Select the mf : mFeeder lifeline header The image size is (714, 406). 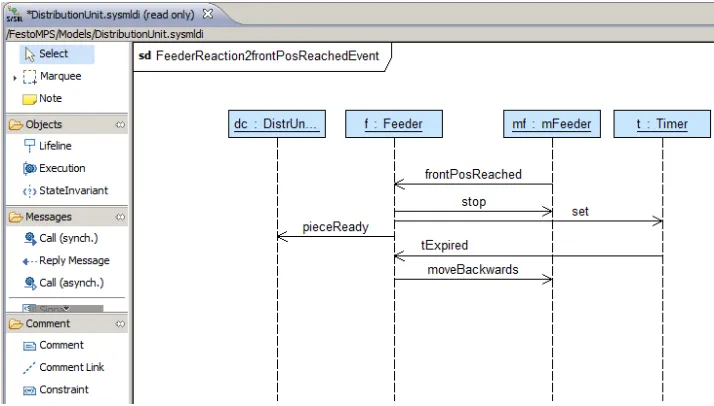[552, 124]
